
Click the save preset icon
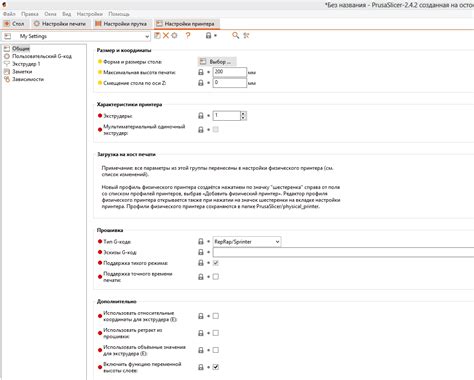point(157,35)
